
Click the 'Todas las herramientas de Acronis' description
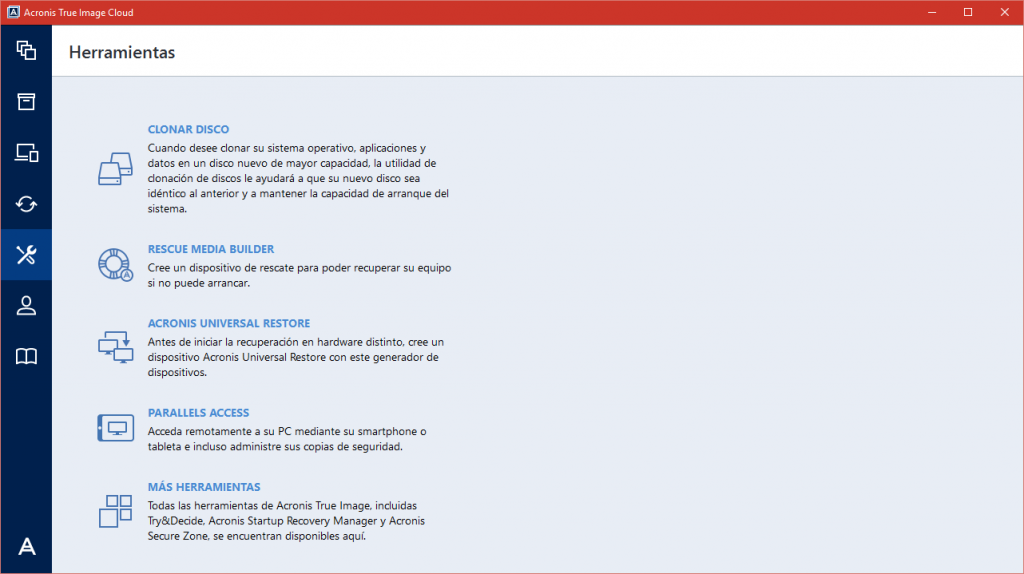click(x=286, y=520)
